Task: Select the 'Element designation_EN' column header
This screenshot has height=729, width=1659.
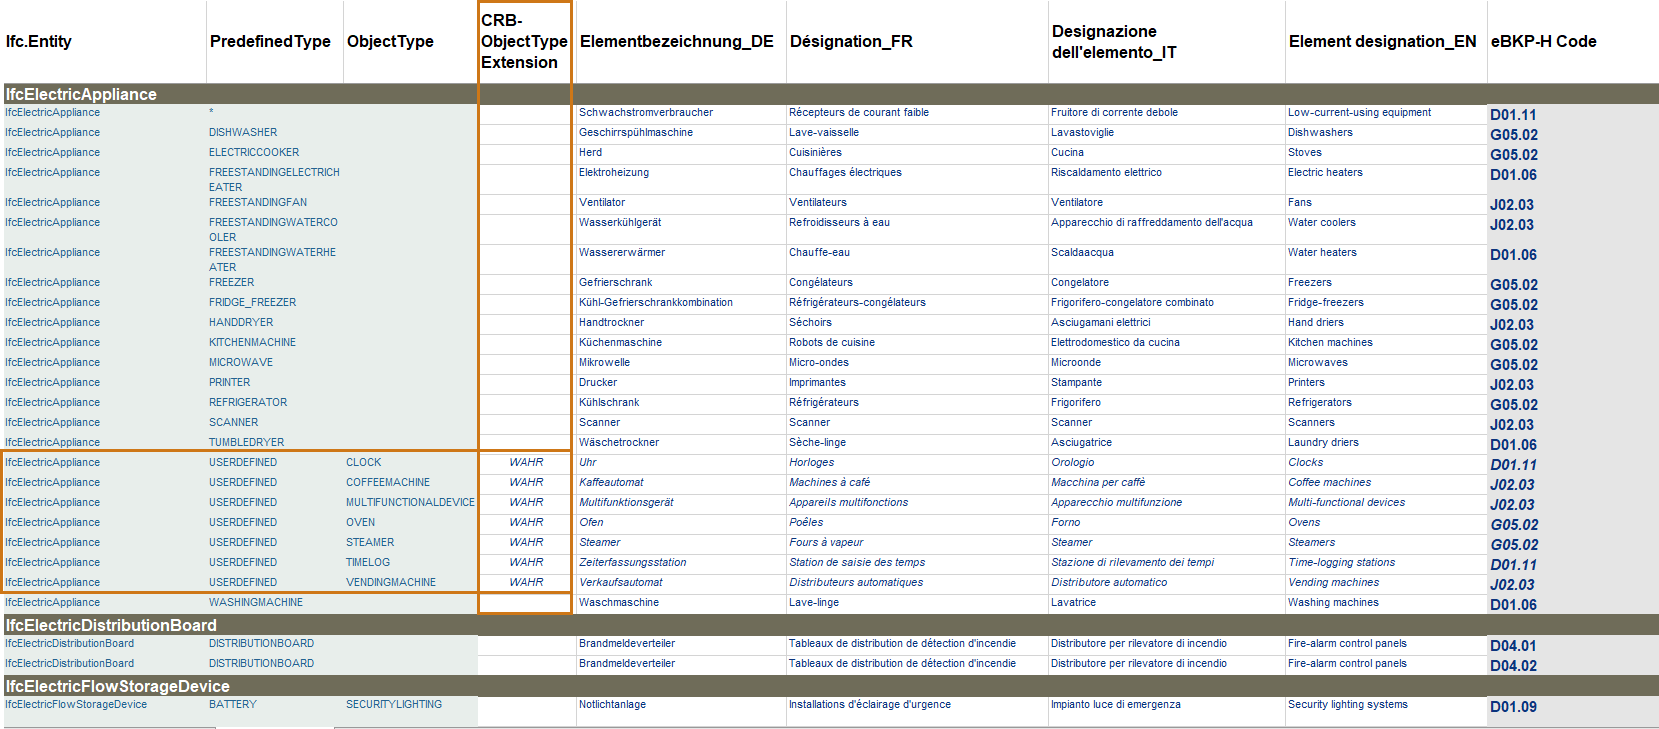Action: pos(1383,41)
